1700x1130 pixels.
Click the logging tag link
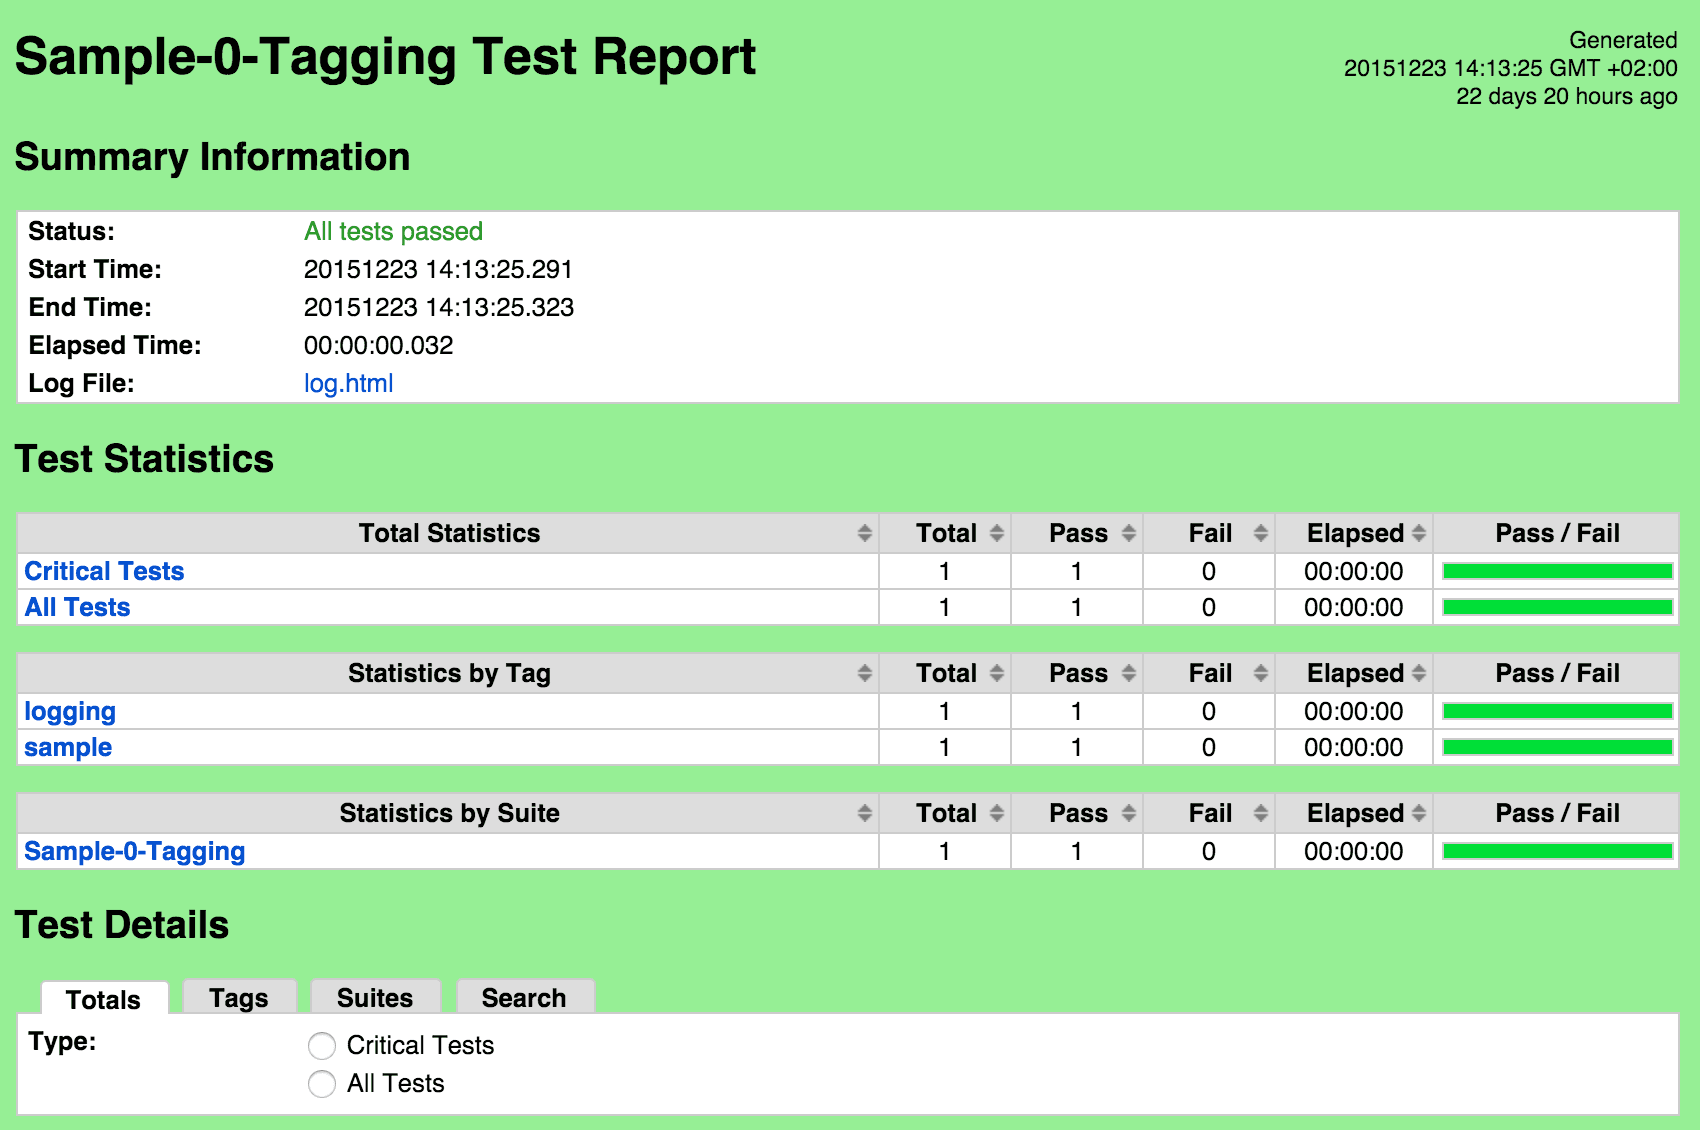[70, 711]
